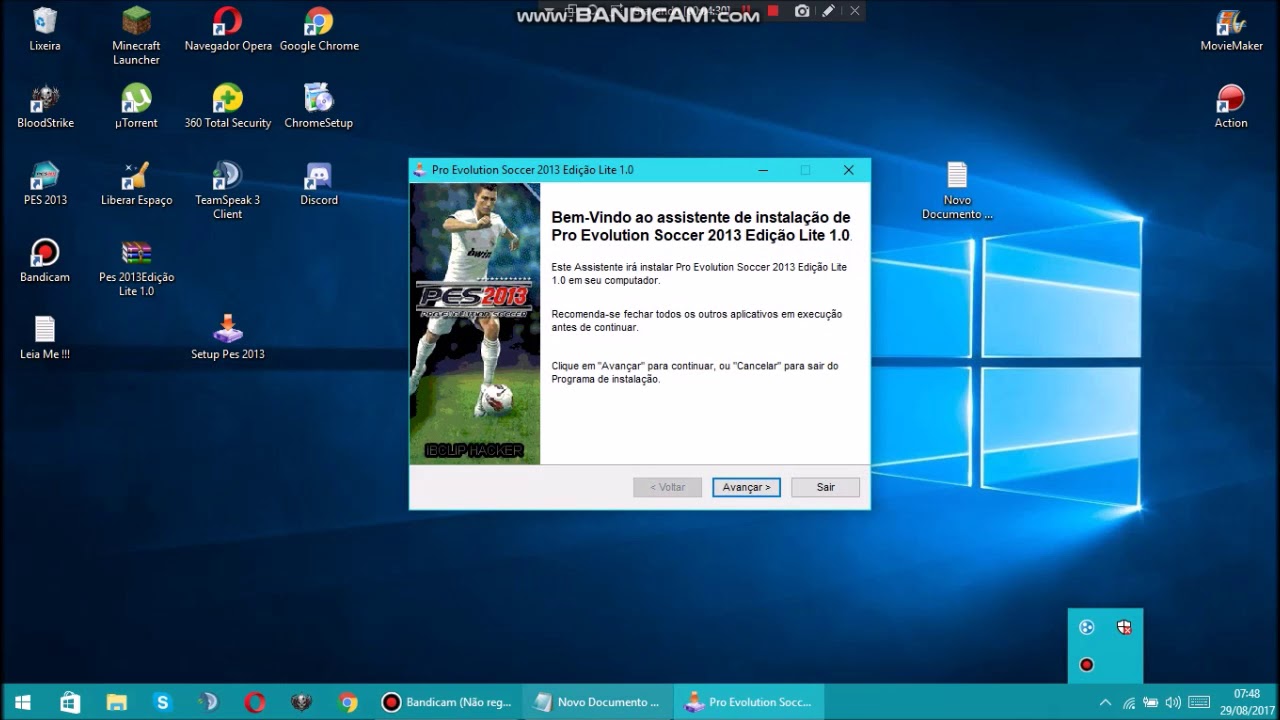Viewport: 1280px width, 720px height.
Task: Click the Bandicam top bar pencil draw icon
Action: [x=828, y=11]
